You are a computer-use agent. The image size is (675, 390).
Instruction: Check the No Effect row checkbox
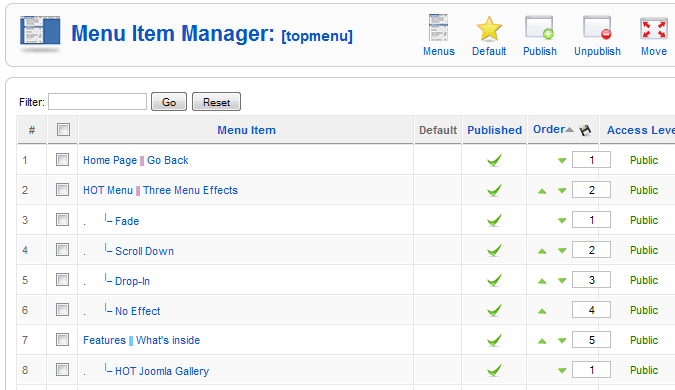[x=62, y=310]
